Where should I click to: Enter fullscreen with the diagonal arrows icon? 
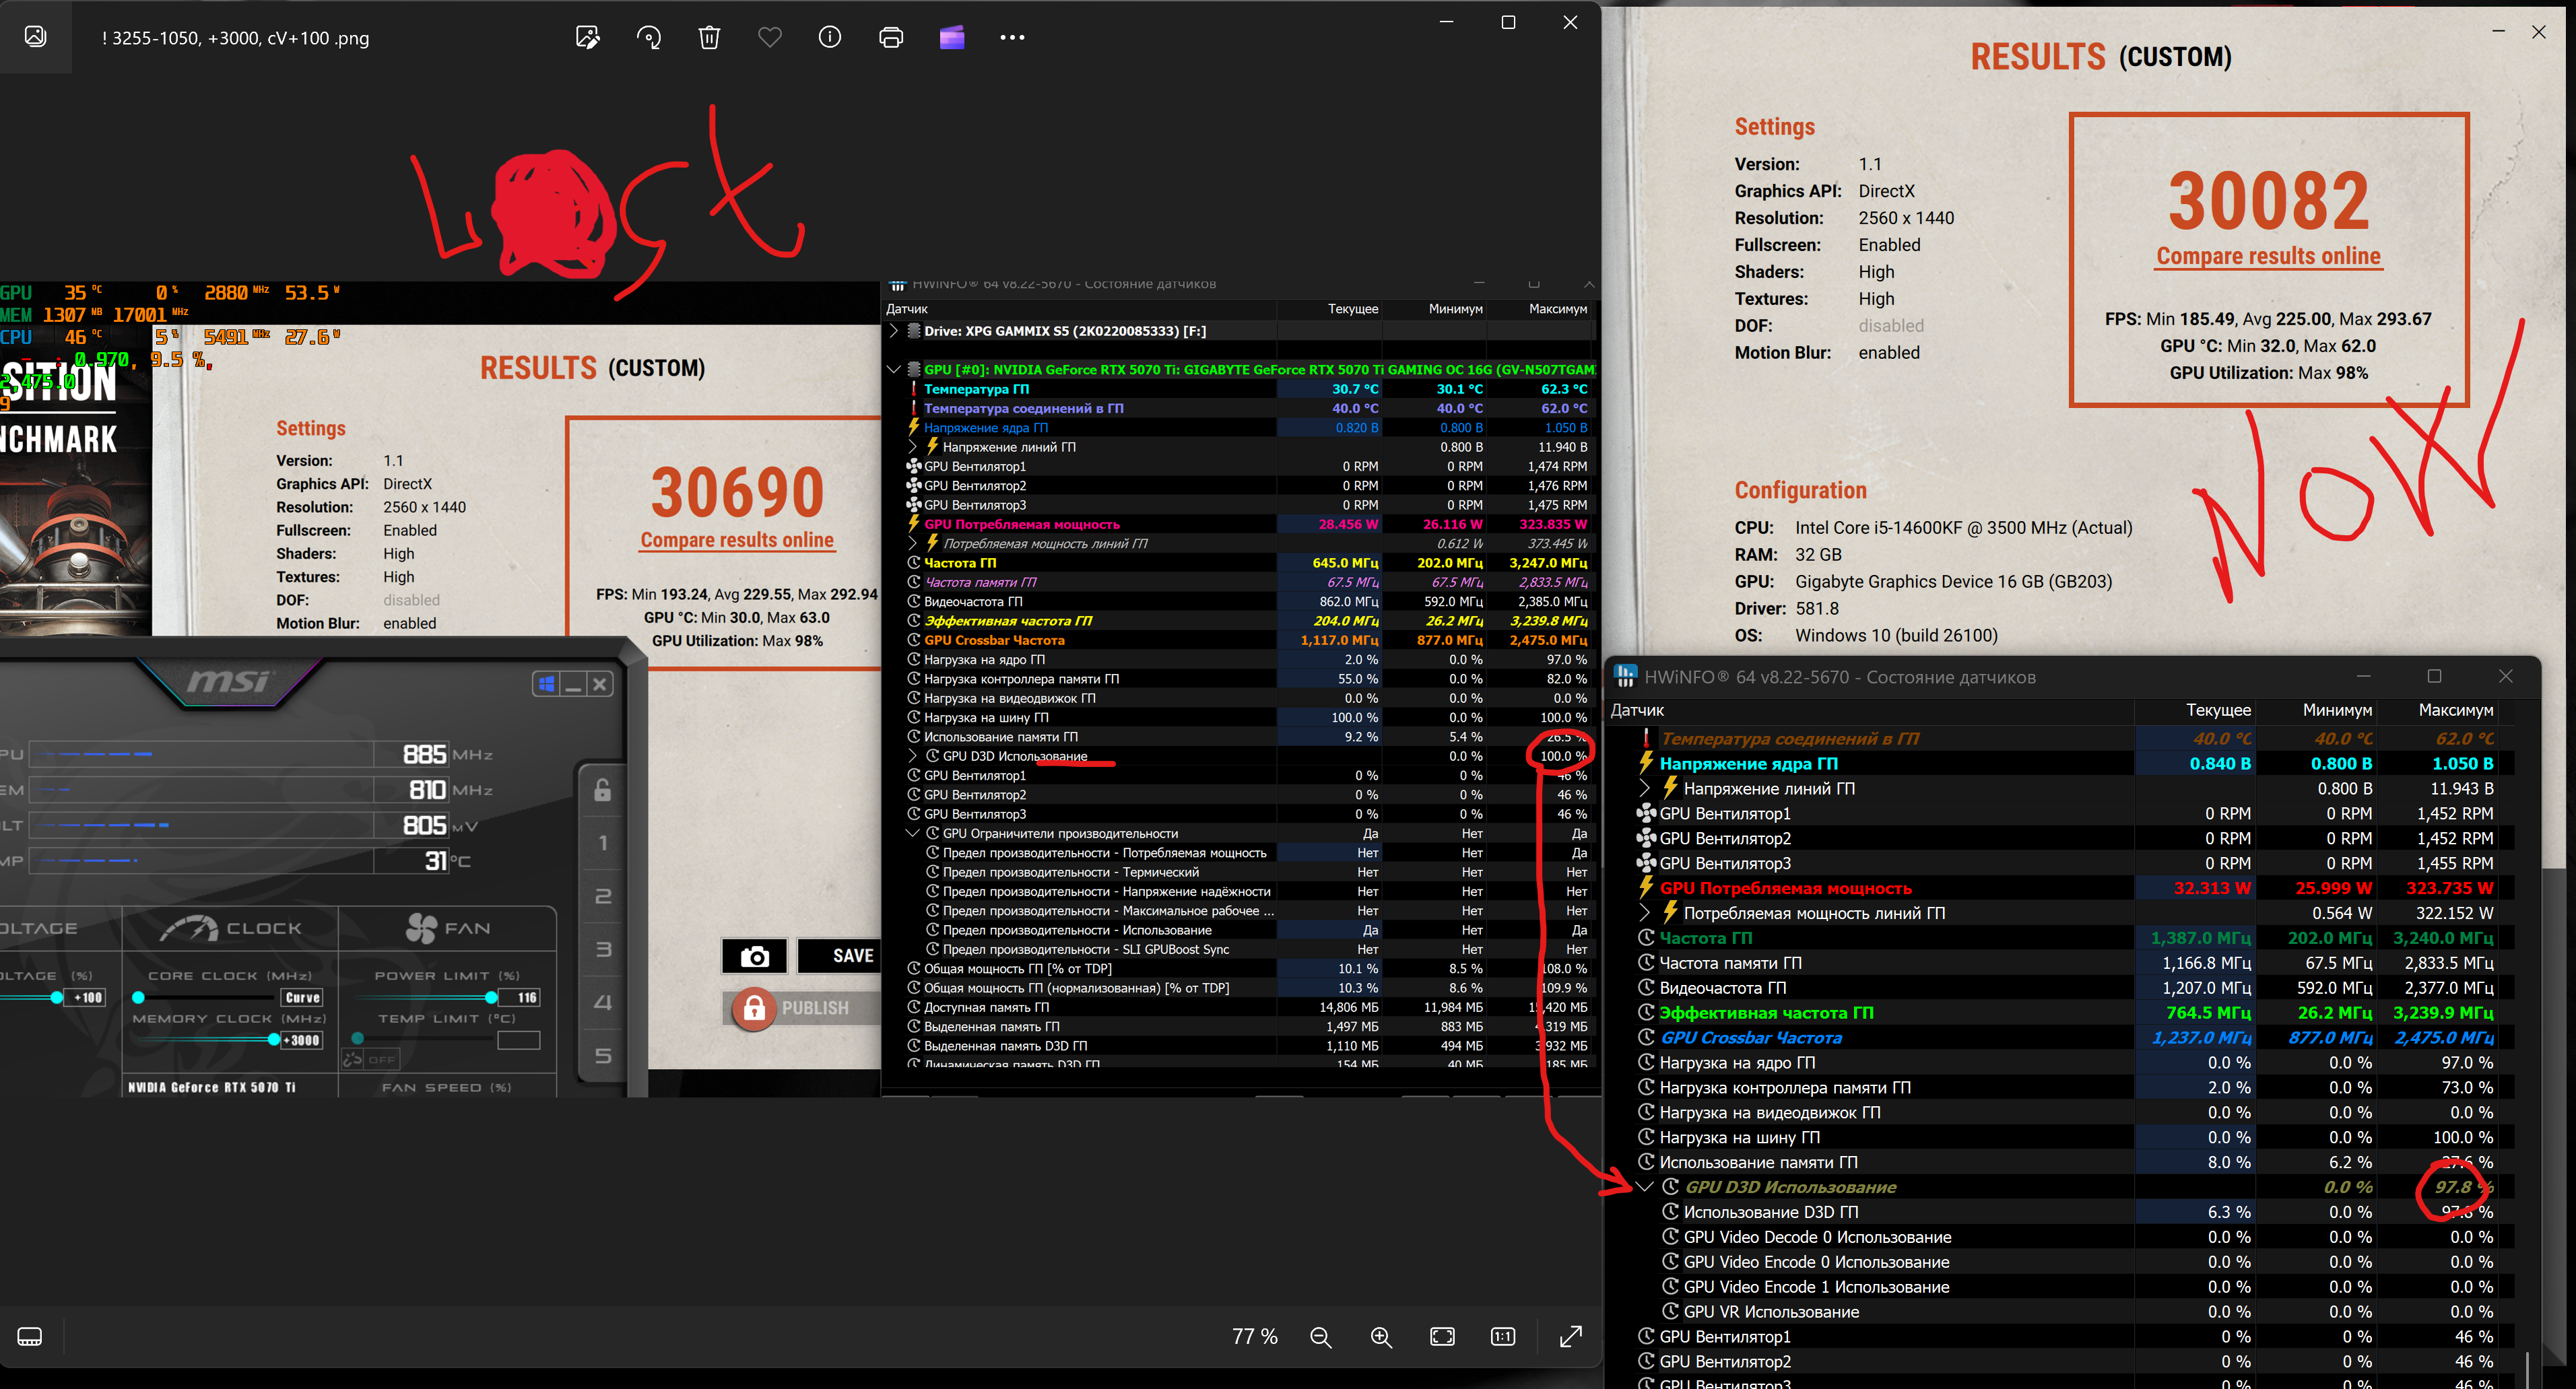[1571, 1337]
